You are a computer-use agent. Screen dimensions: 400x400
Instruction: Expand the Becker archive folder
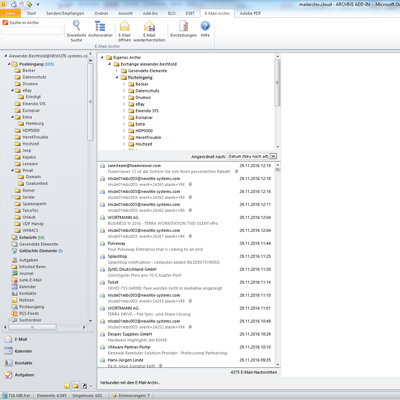click(x=124, y=84)
